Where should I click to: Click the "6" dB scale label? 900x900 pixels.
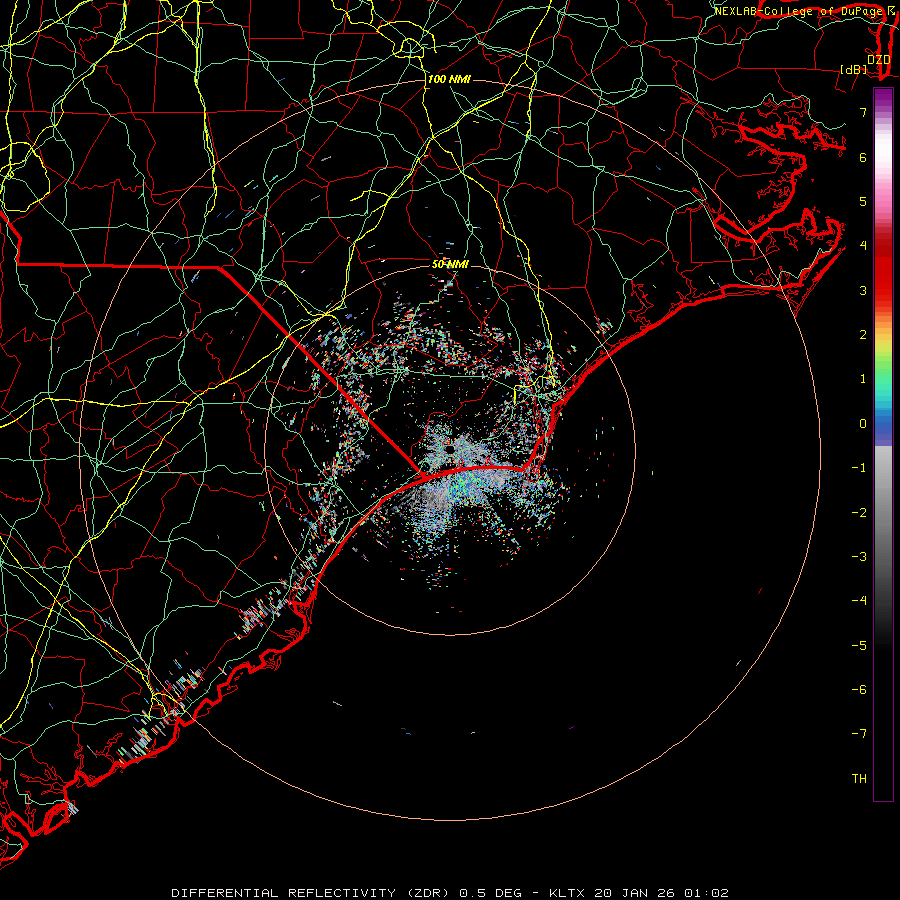863,157
